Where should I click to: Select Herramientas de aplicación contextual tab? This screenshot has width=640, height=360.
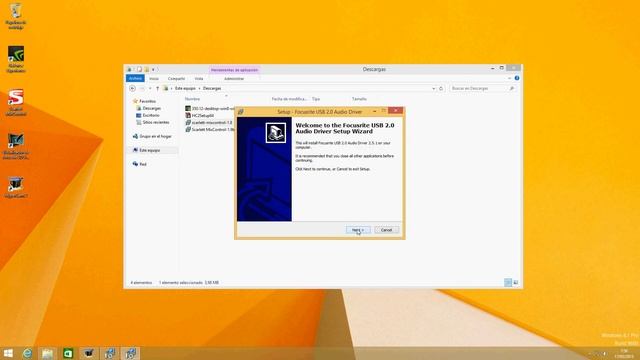click(234, 70)
